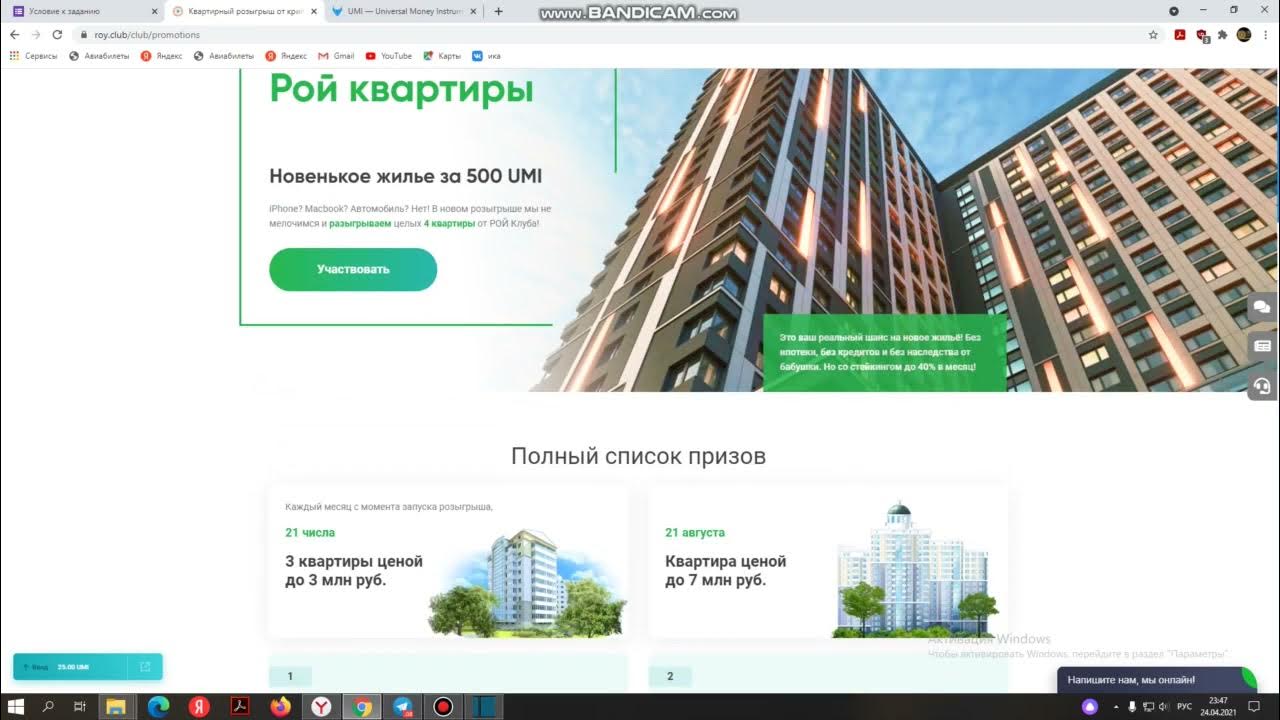This screenshot has height=720, width=1280.
Task: Open File Explorer from the taskbar
Action: tap(116, 706)
